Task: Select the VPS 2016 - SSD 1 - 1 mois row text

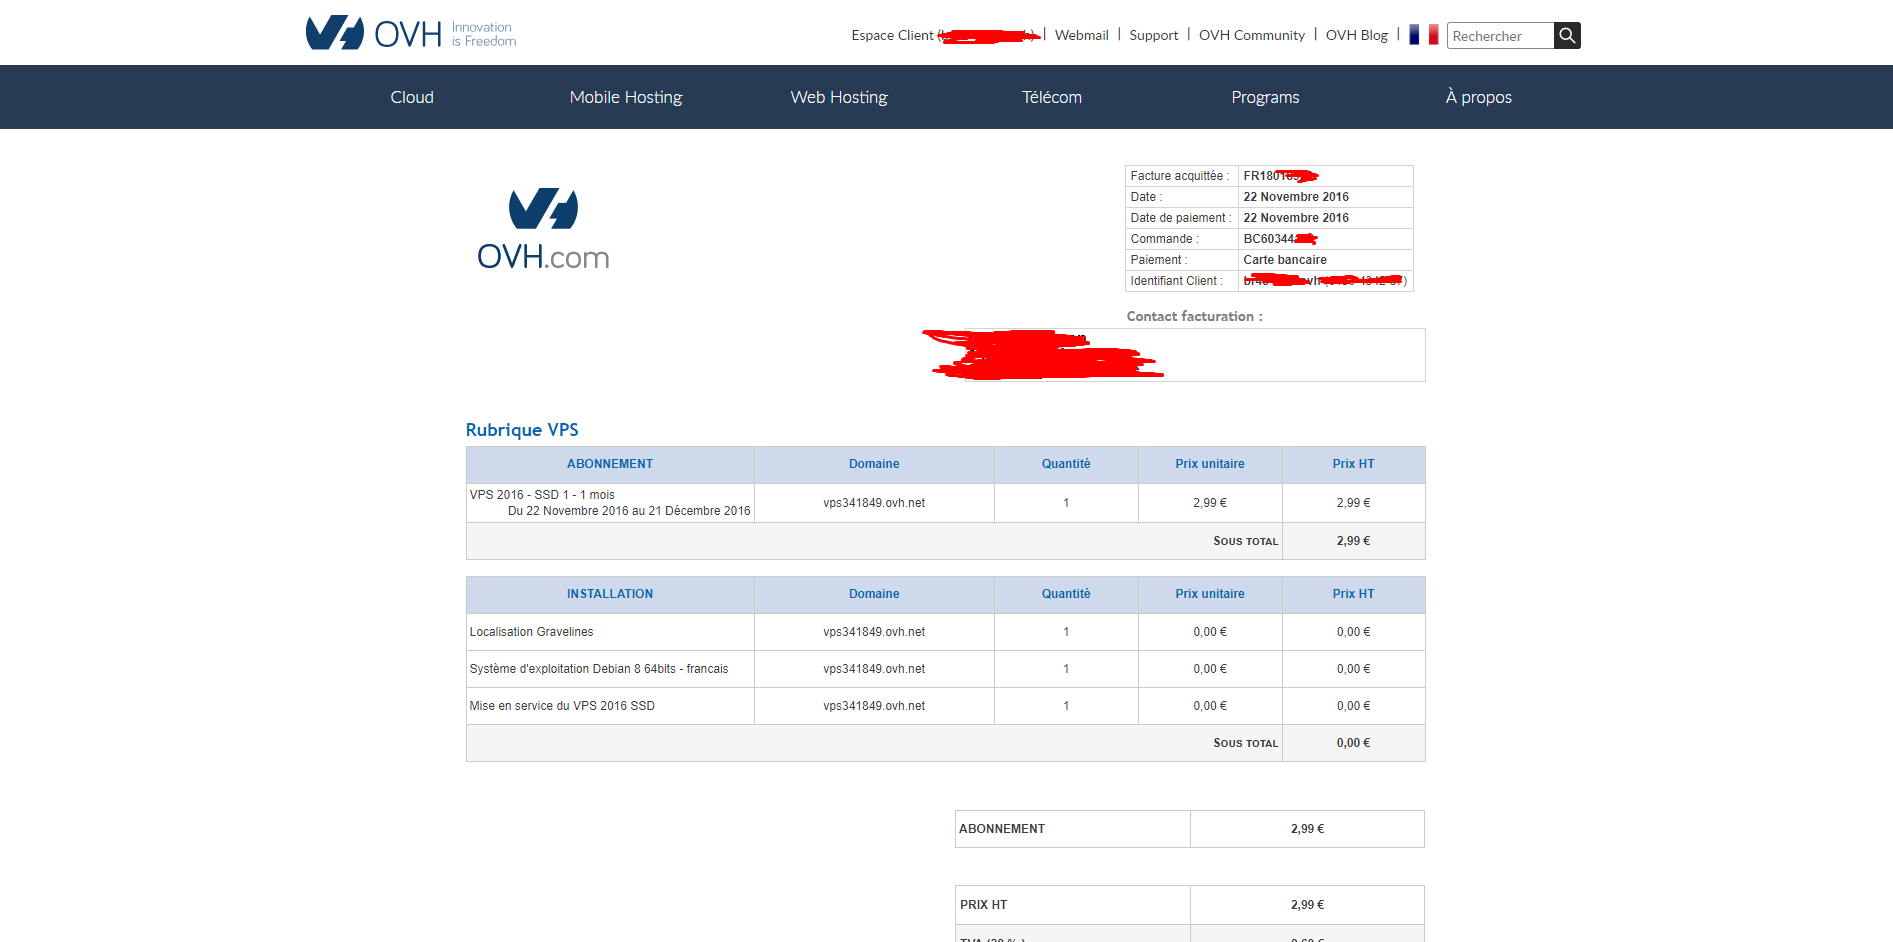Action: (x=542, y=495)
